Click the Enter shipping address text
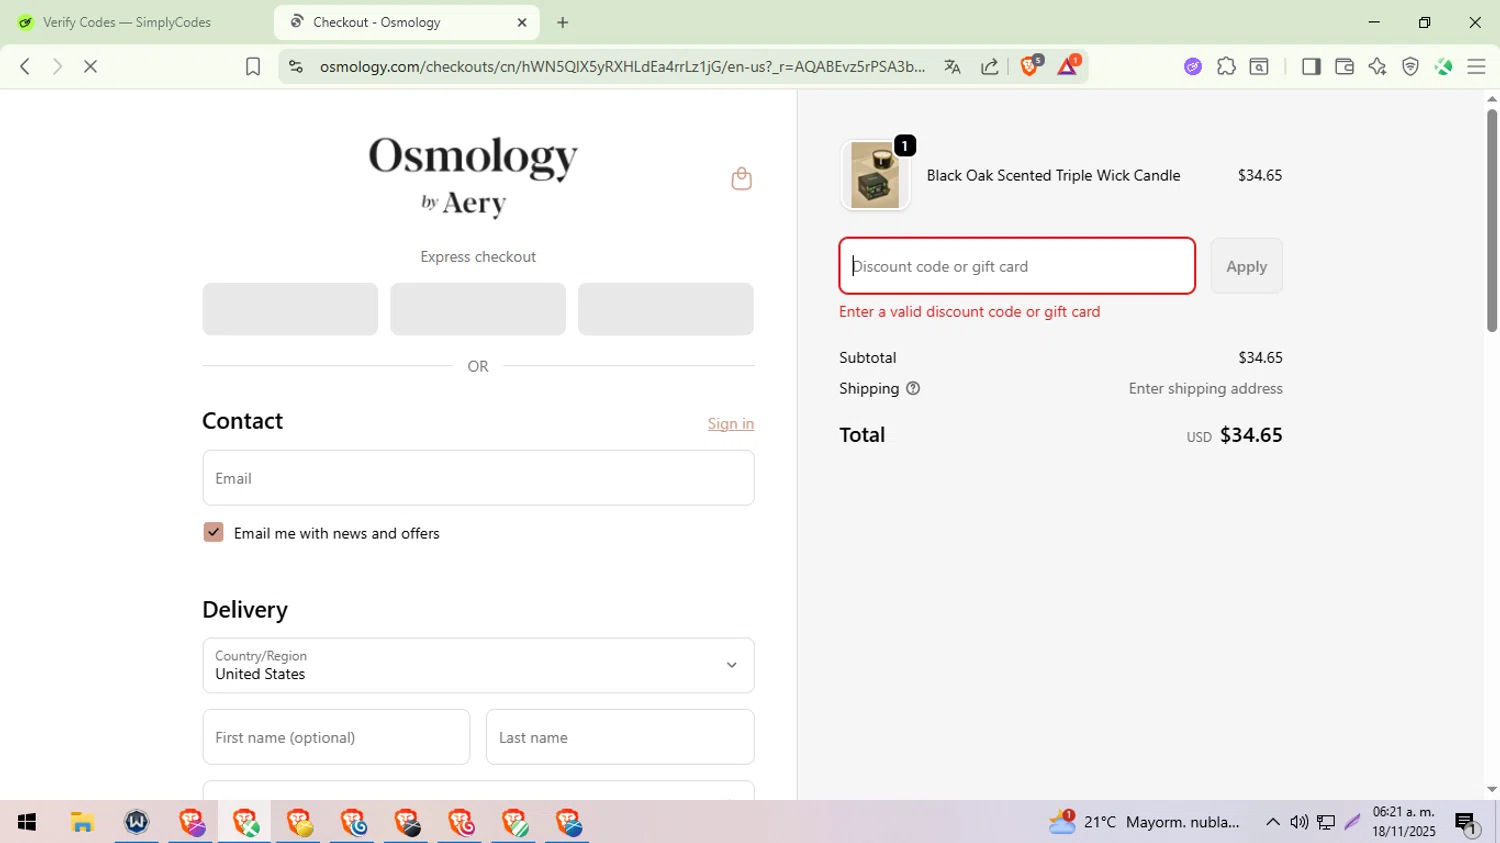 (x=1205, y=388)
